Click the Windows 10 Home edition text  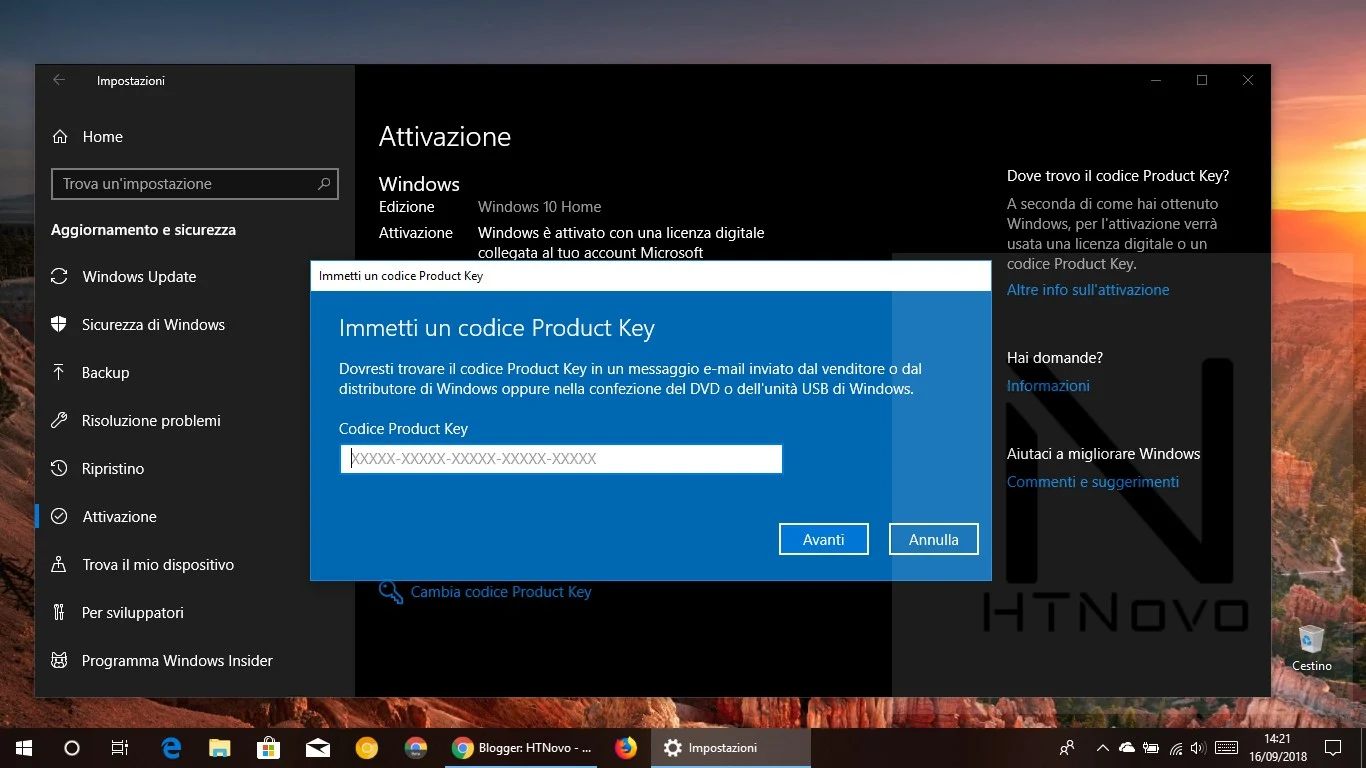[x=540, y=207]
